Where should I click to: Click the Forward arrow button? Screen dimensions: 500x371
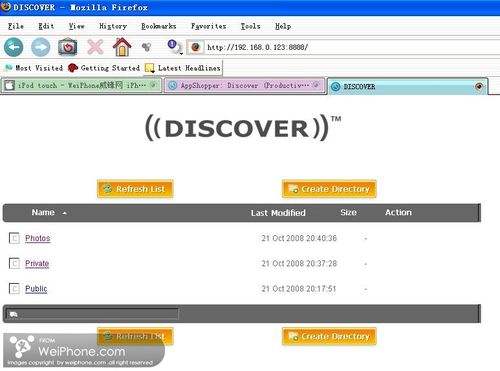click(41, 47)
